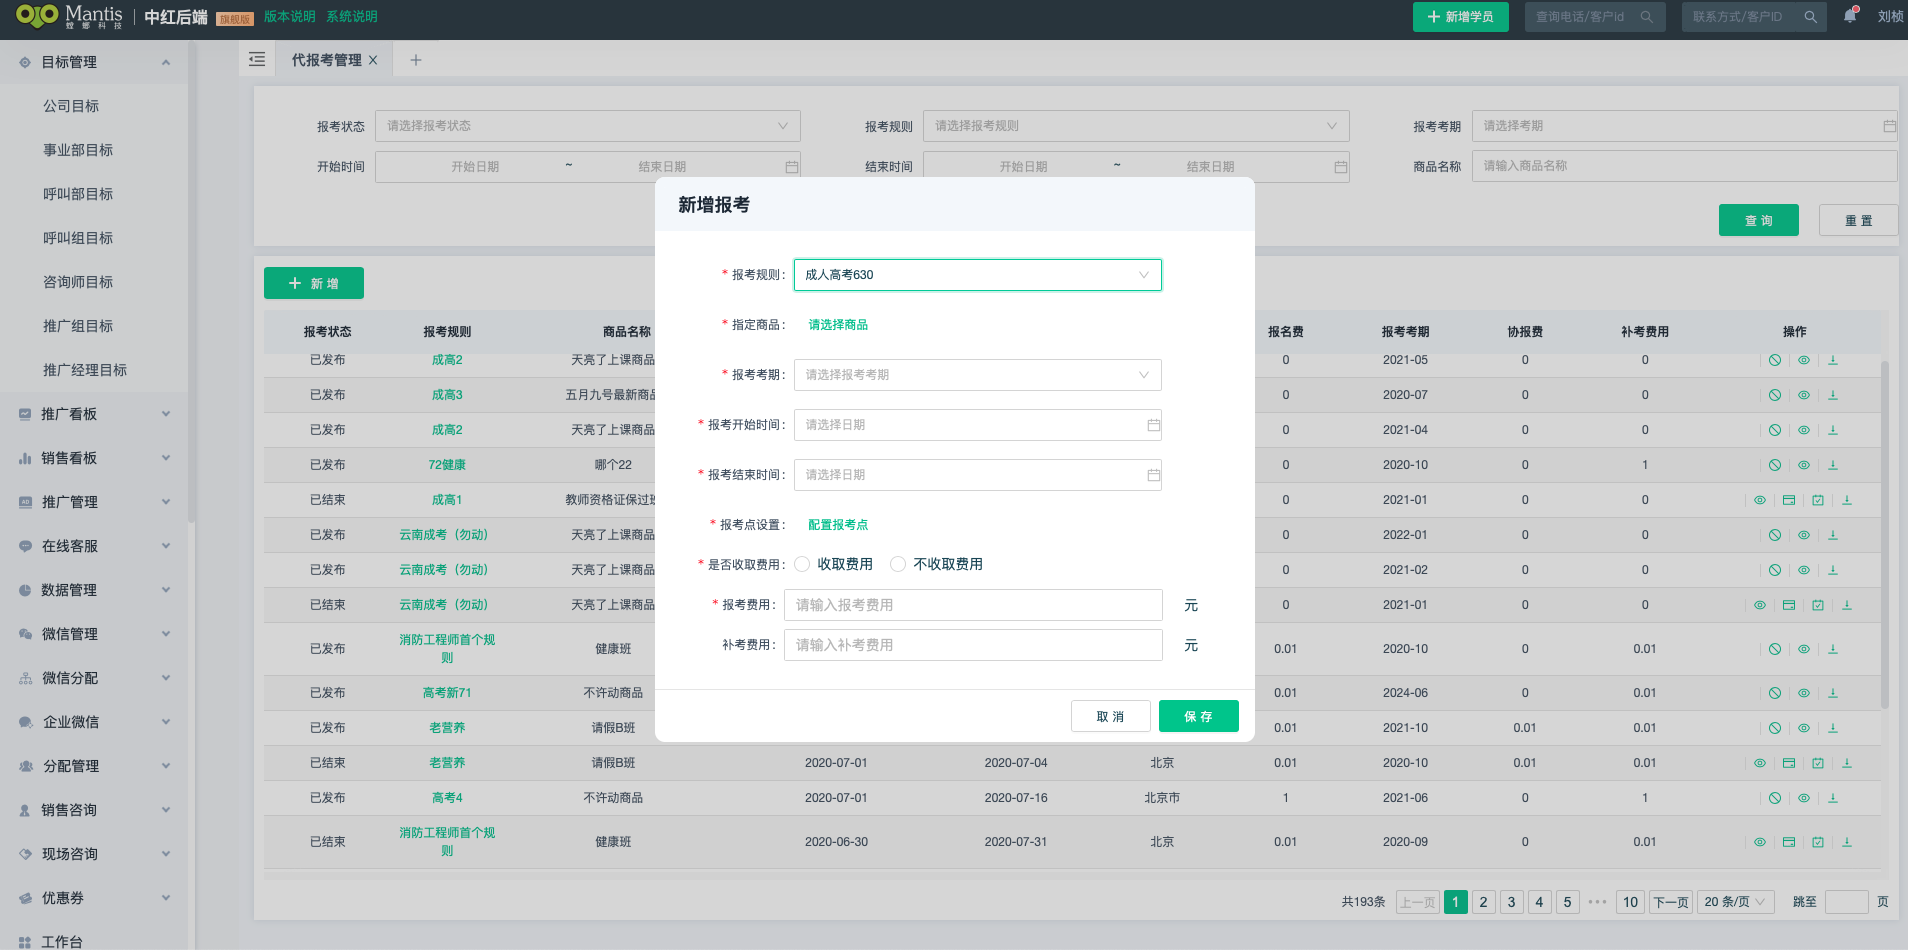Open 报考状态 filter dropdown

(588, 126)
